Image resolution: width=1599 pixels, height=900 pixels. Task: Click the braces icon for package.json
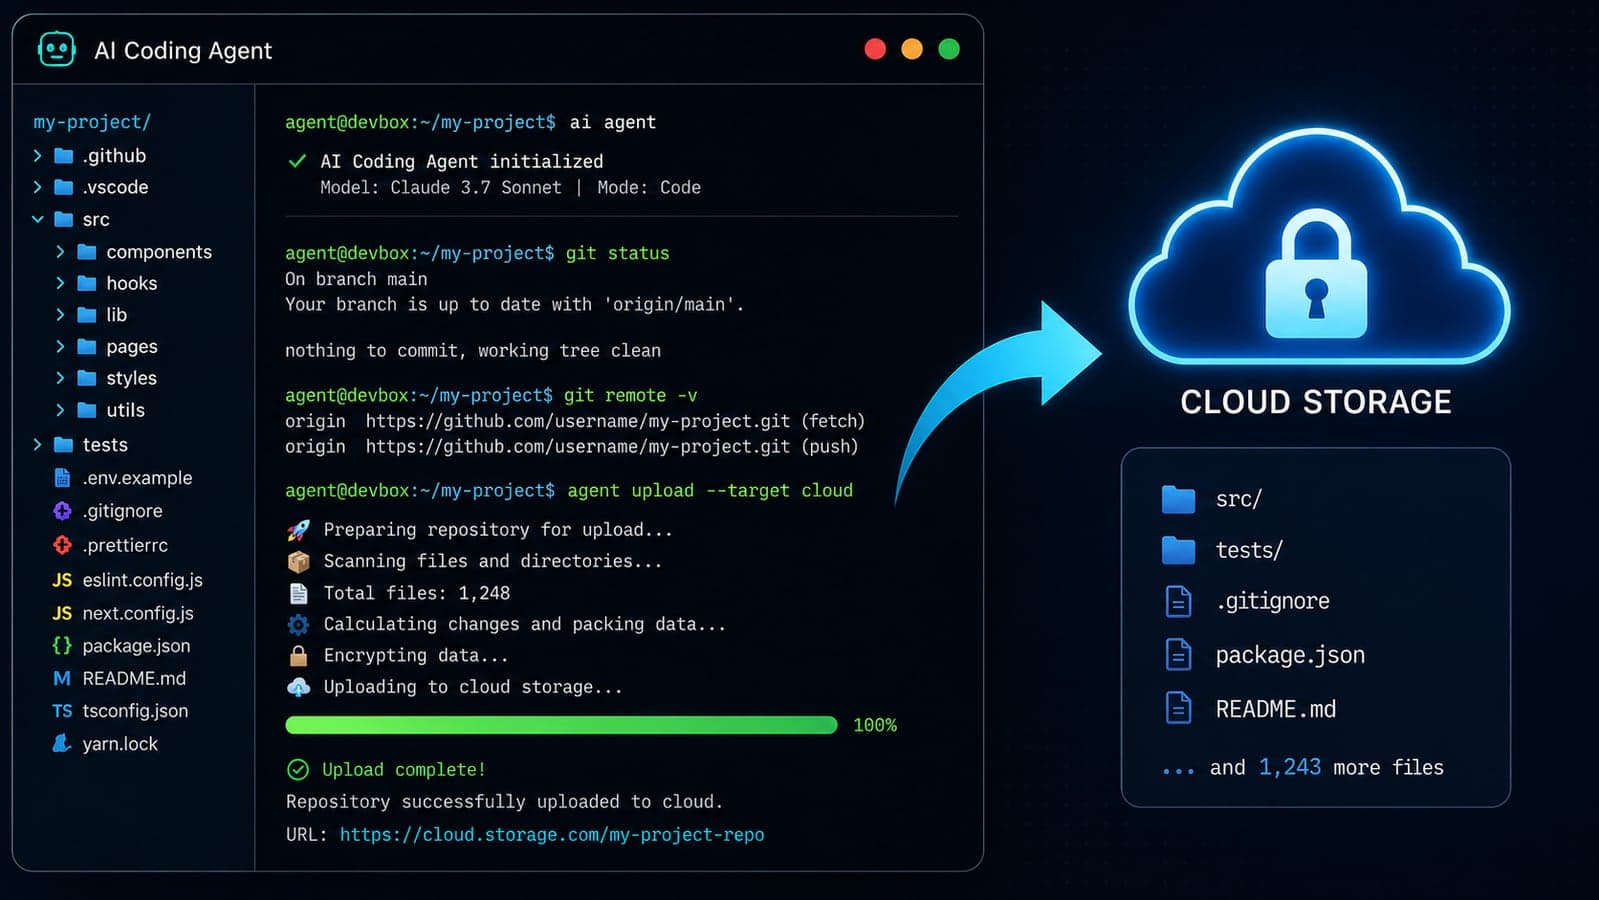coord(62,646)
